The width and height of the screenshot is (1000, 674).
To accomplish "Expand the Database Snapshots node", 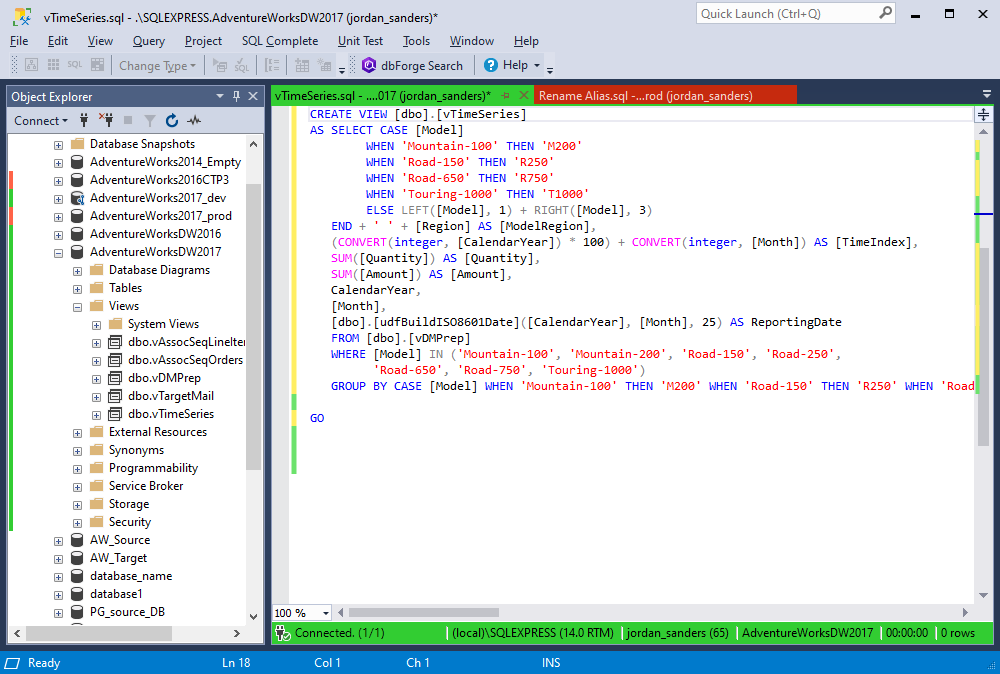I will (x=58, y=145).
